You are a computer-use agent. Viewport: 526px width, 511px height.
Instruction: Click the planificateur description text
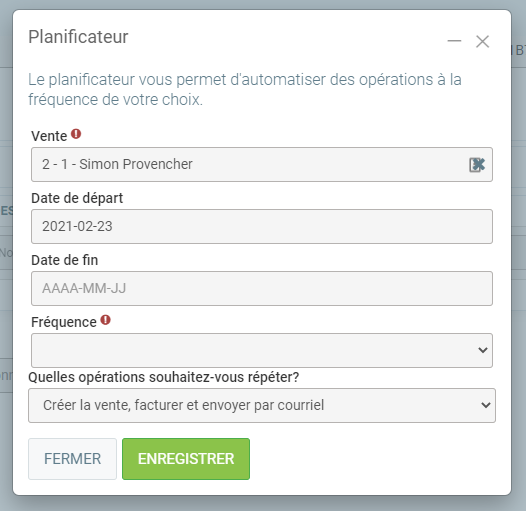[x=245, y=90]
